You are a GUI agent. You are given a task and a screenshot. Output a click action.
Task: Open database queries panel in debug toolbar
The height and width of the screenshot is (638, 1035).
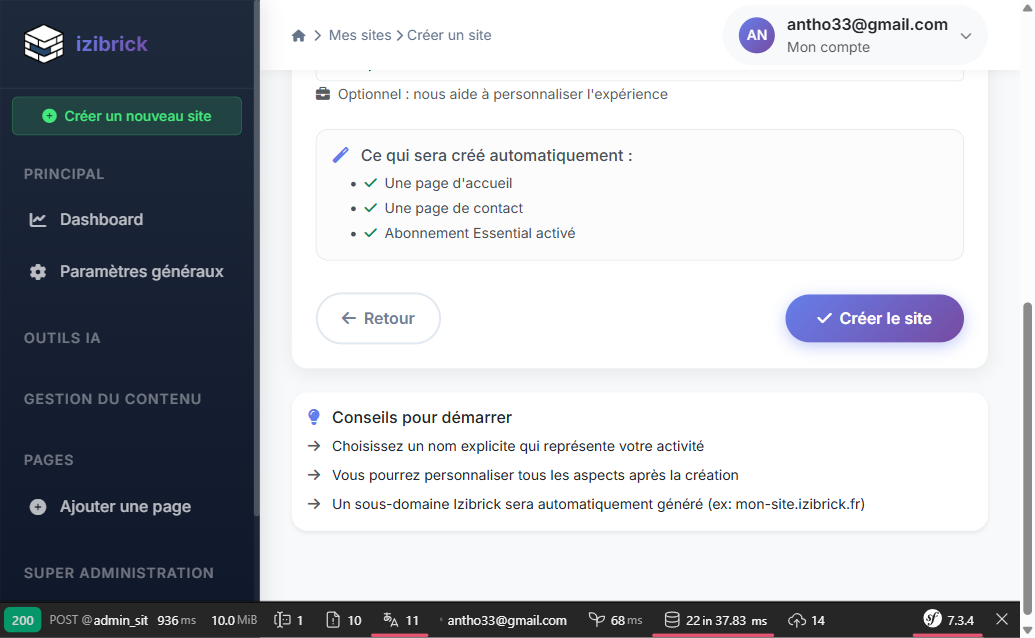[716, 620]
